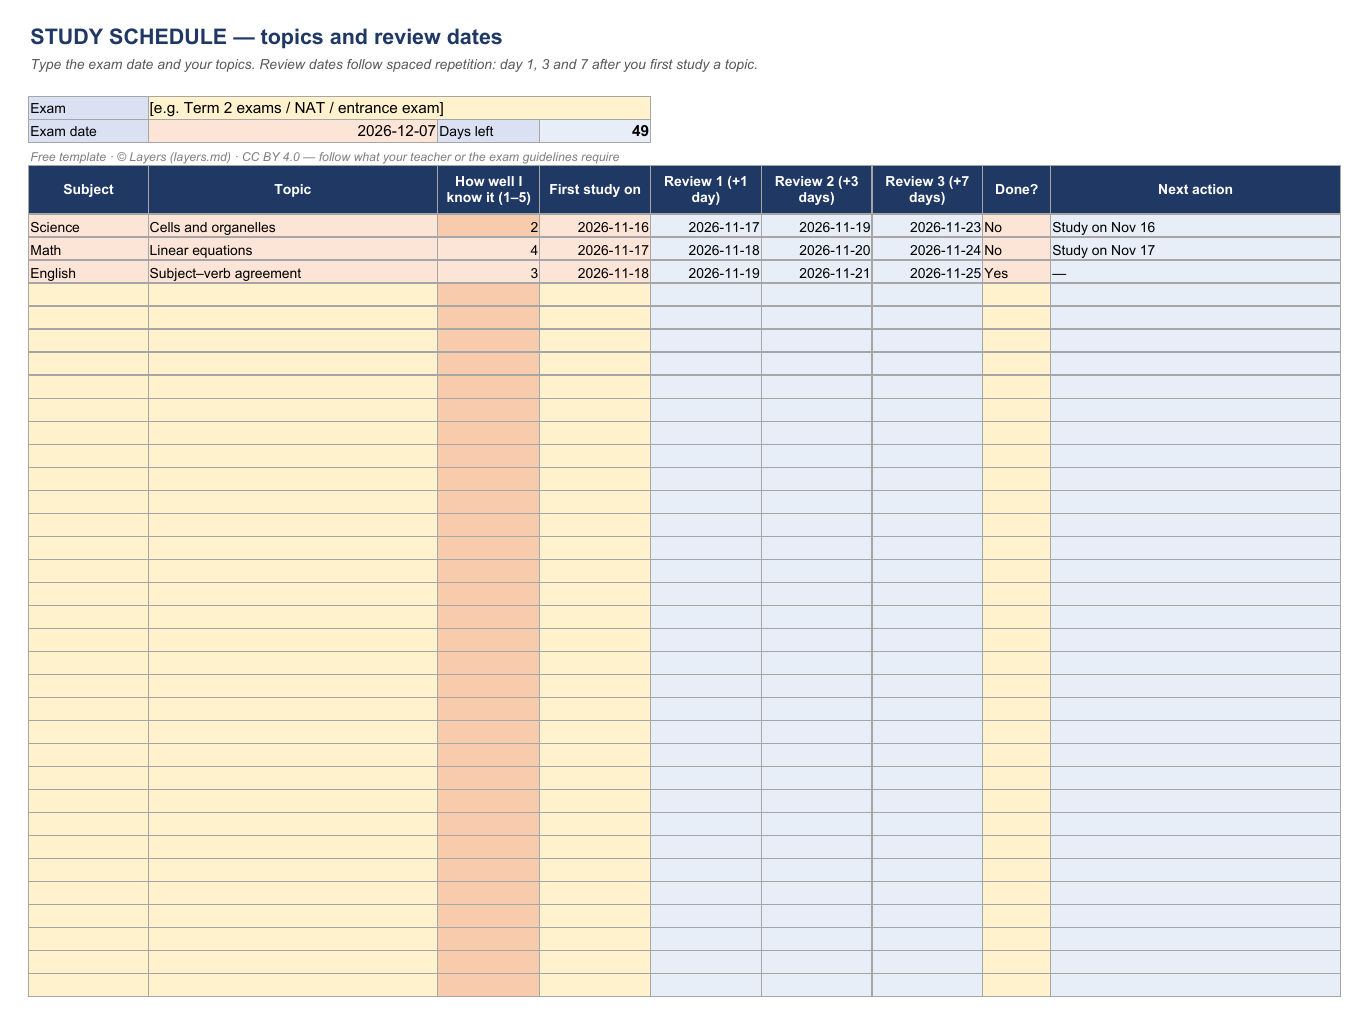The image size is (1369, 1025).
Task: Click the First study on header
Action: (595, 190)
